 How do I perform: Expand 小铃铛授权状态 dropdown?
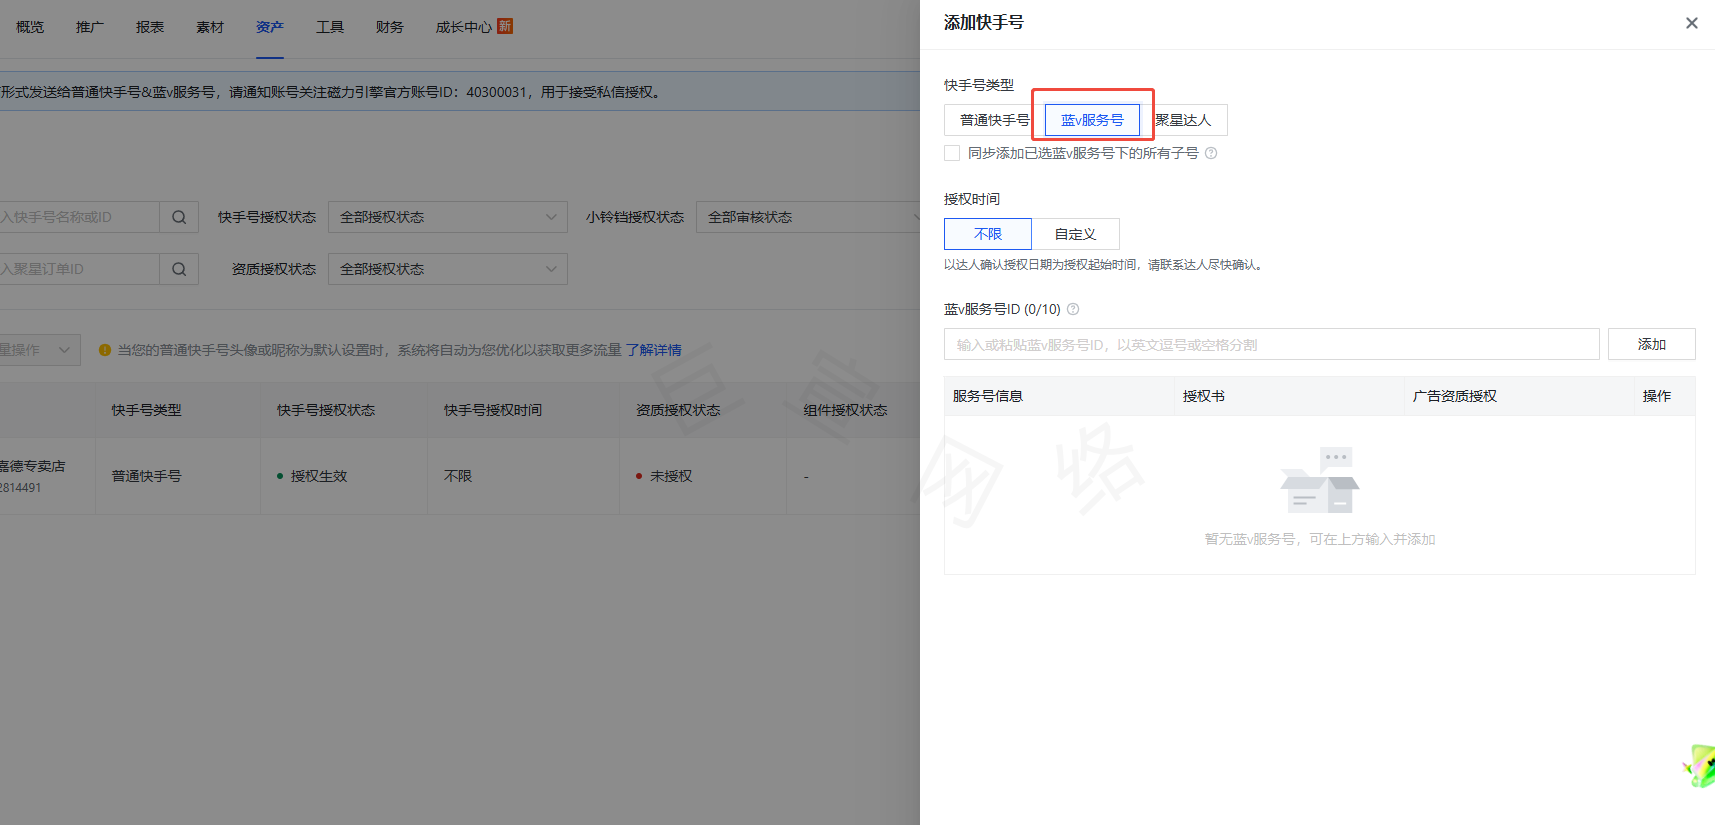808,217
